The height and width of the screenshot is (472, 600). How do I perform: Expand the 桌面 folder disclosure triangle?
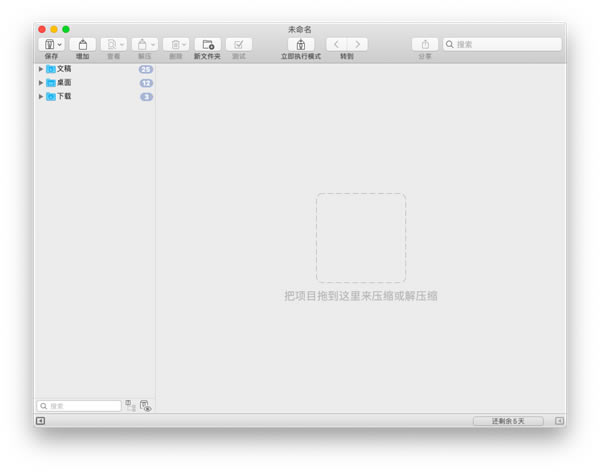[x=41, y=83]
